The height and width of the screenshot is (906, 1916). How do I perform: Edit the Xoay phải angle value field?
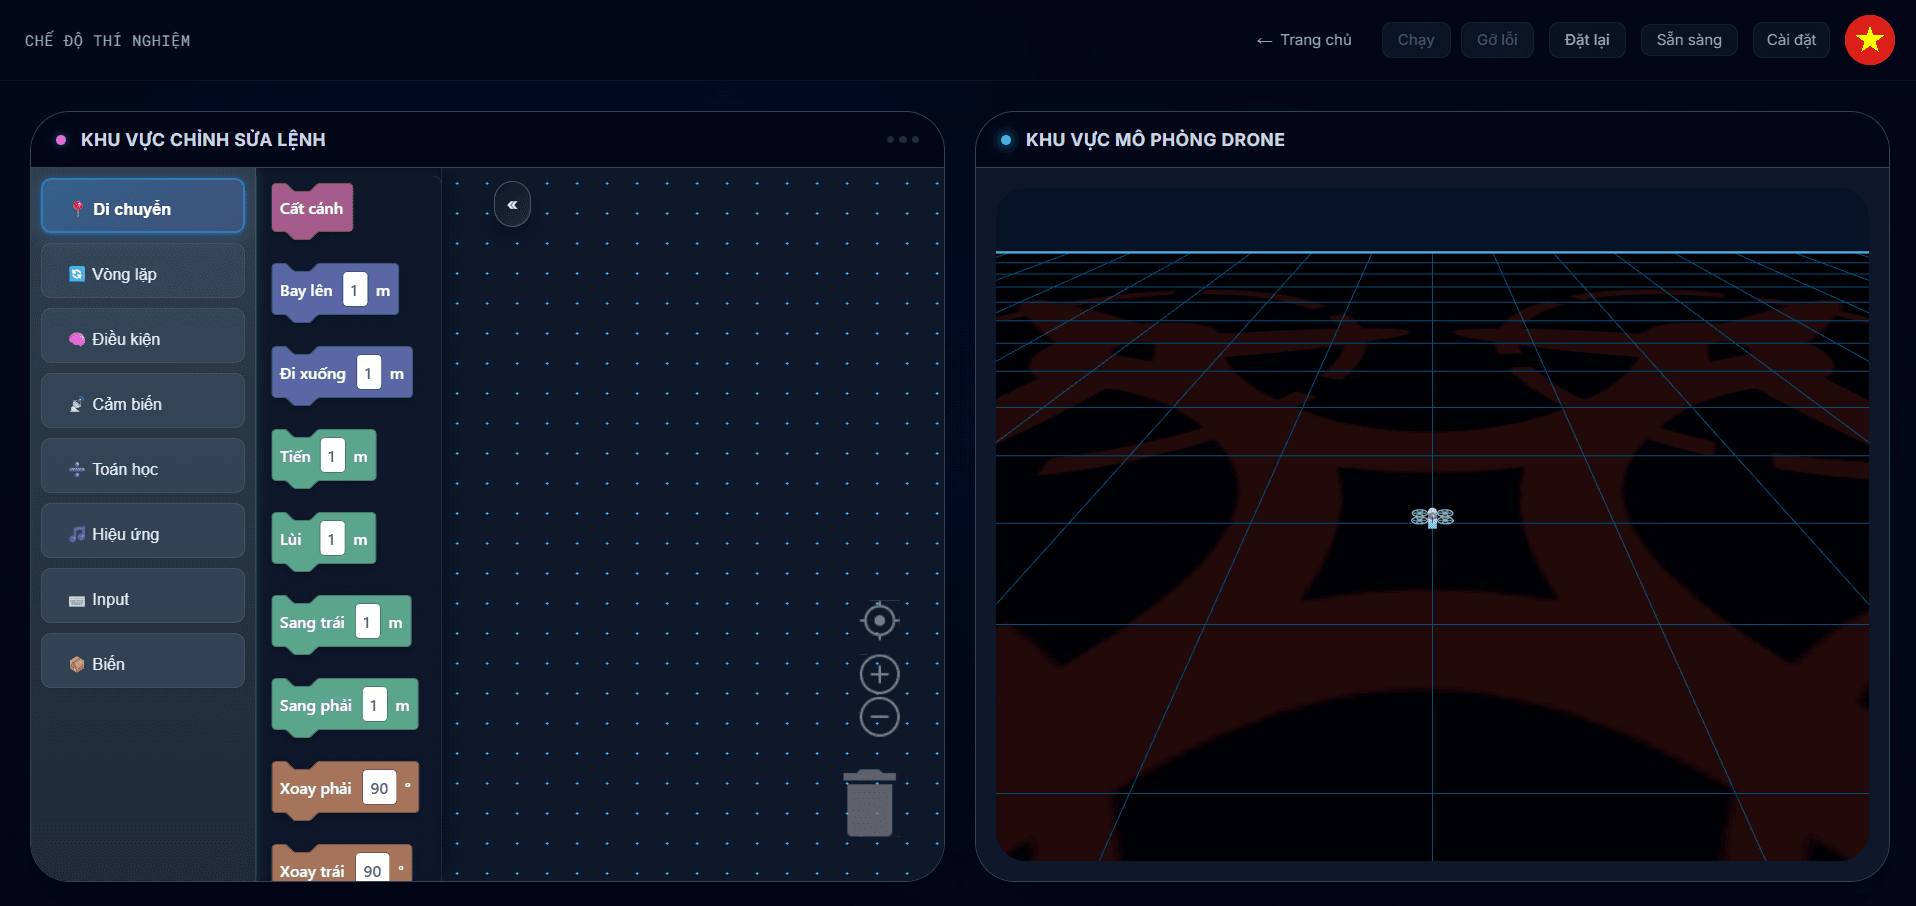380,788
